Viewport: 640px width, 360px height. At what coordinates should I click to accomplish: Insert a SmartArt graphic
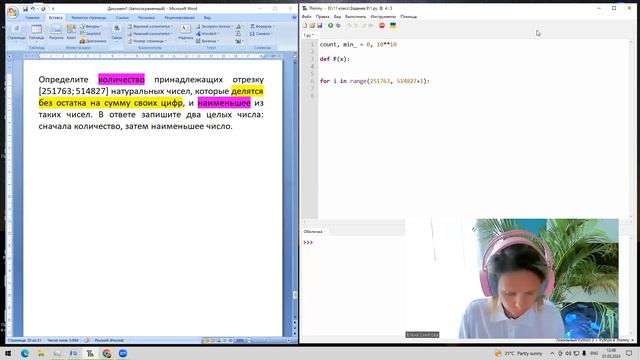90,33
